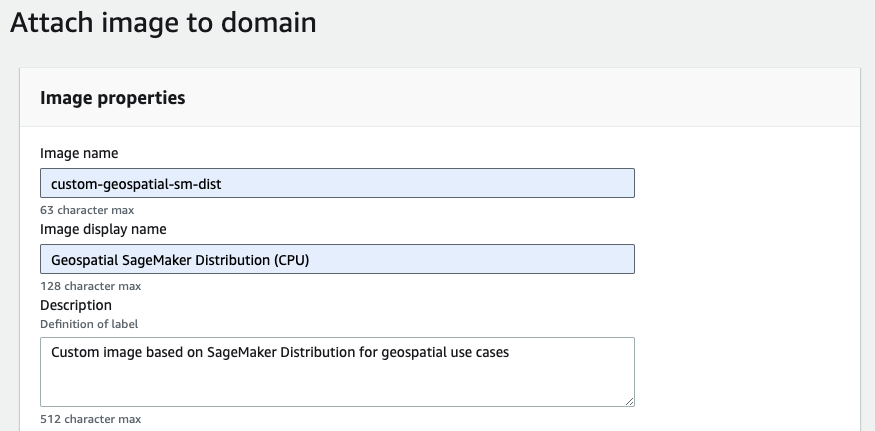875x431 pixels.
Task: Click the "Image name" field label
Action: coord(79,153)
